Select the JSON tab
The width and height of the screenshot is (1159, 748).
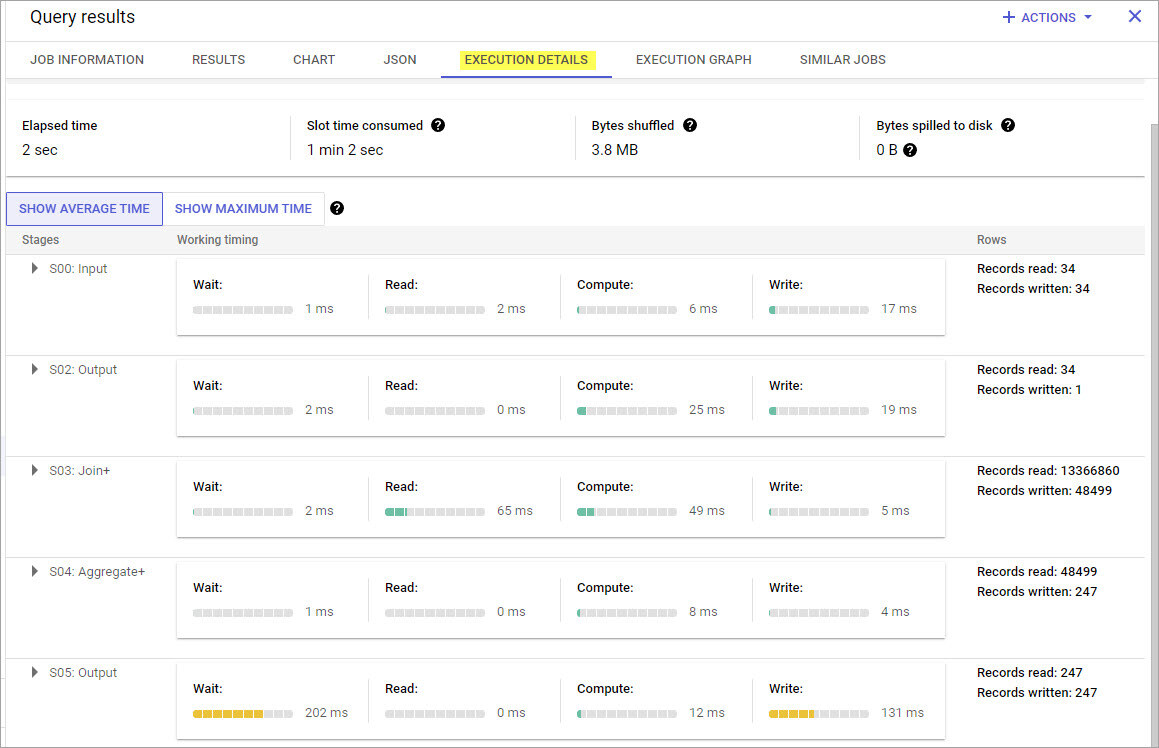(x=400, y=59)
